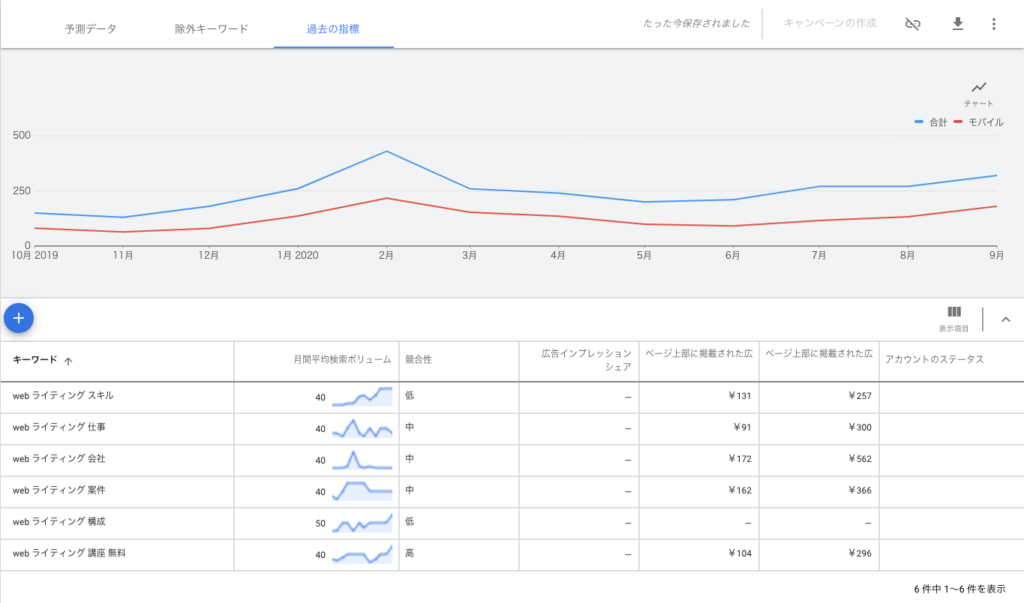The image size is (1024, 603).
Task: Click the blue plus add keyword button
Action: [19, 318]
